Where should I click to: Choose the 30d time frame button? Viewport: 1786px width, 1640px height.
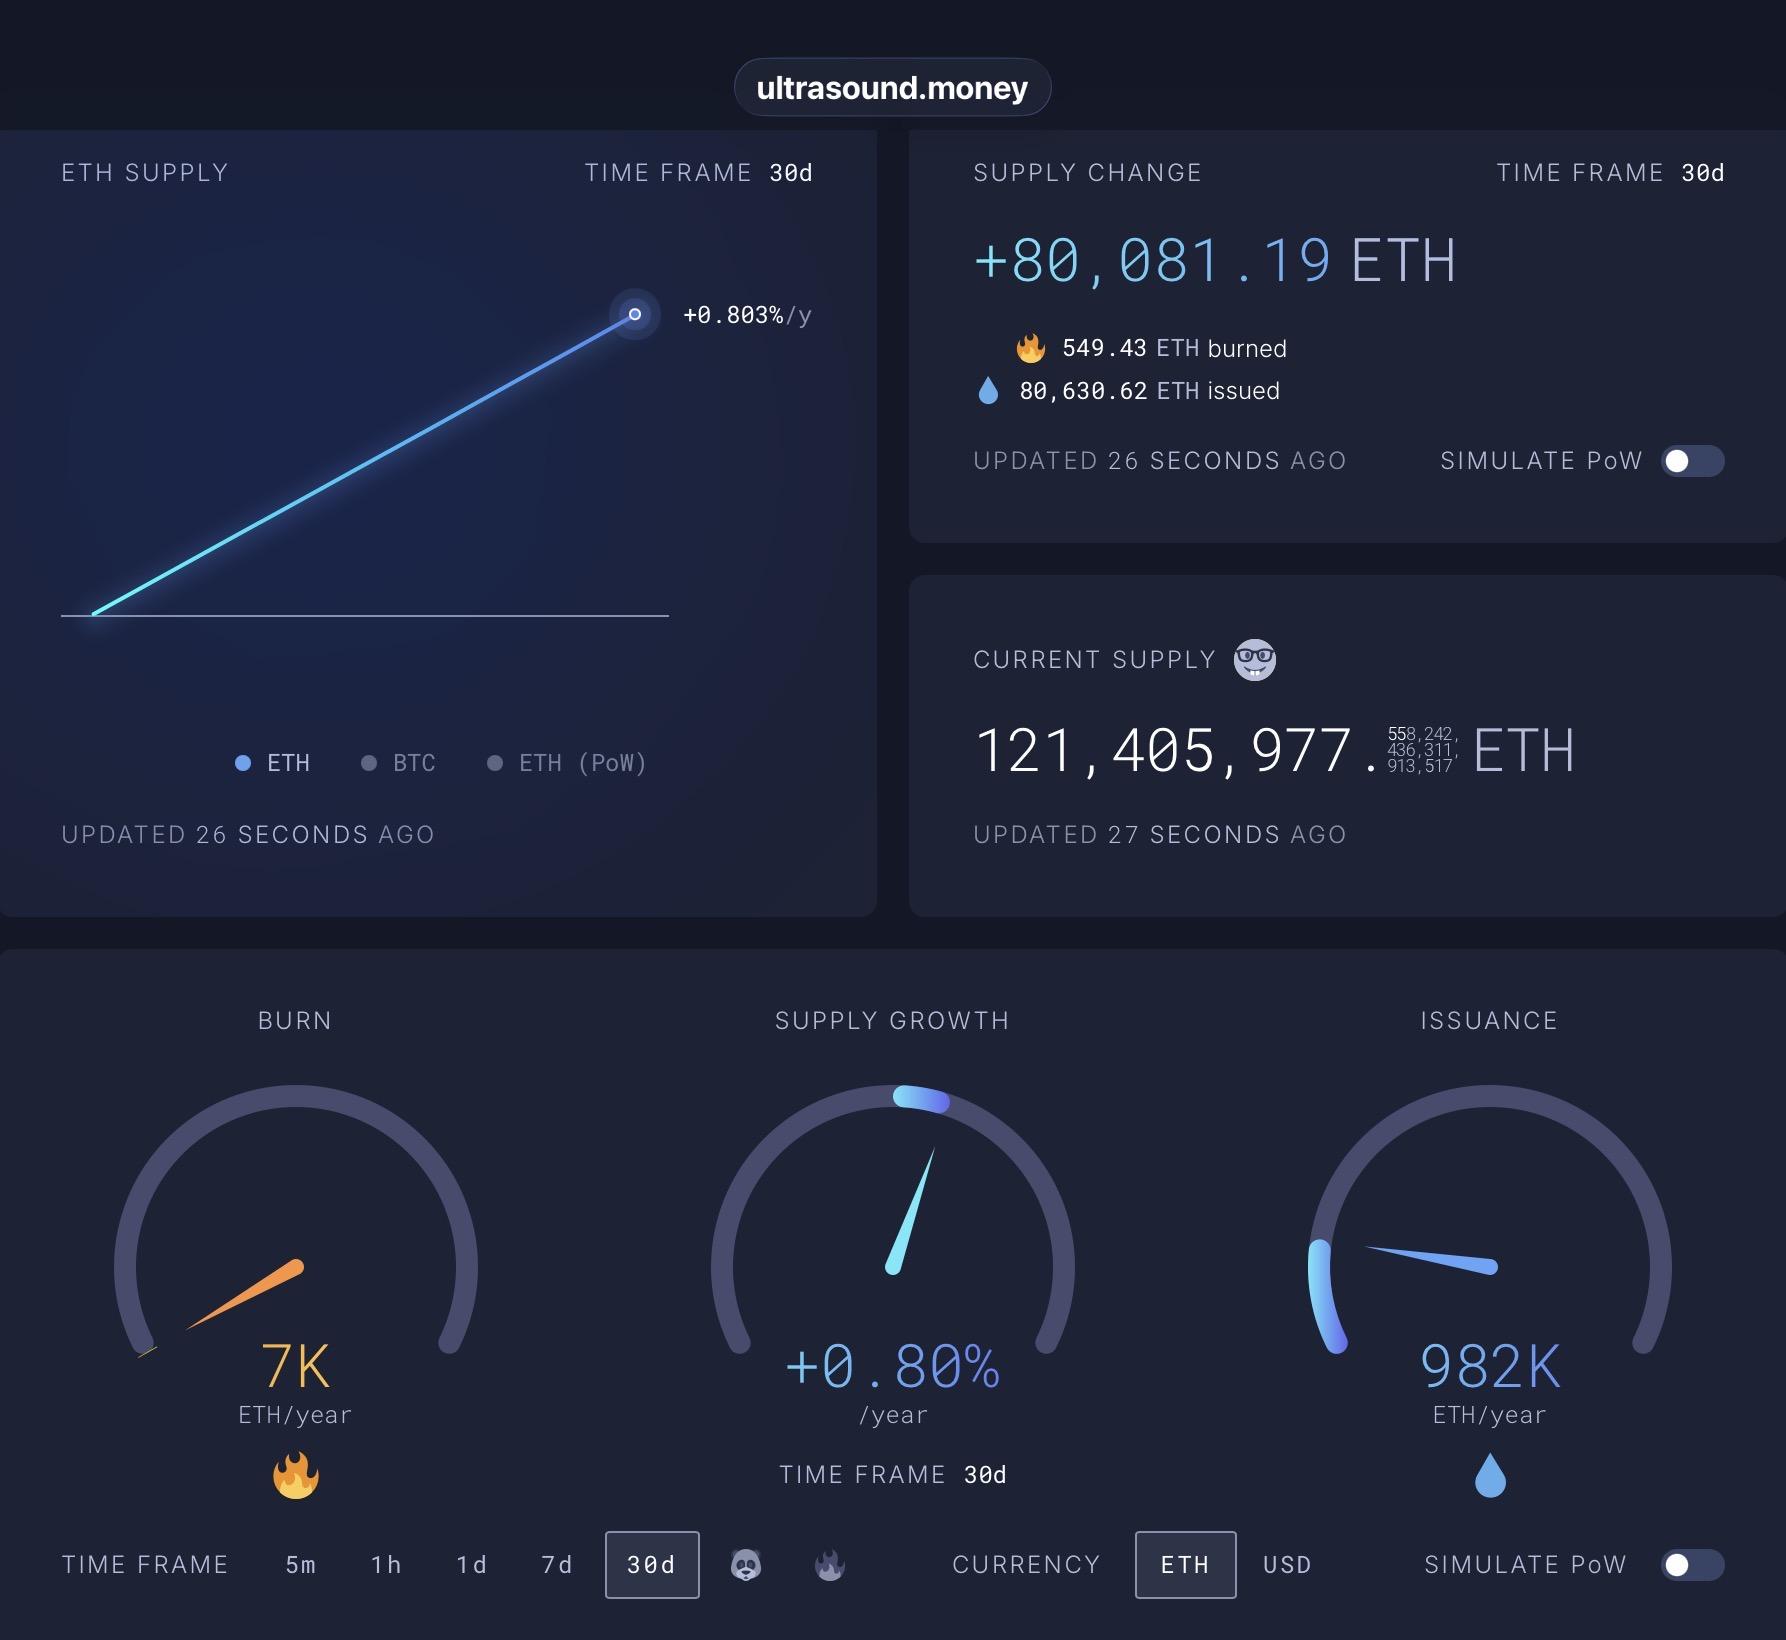(652, 1565)
